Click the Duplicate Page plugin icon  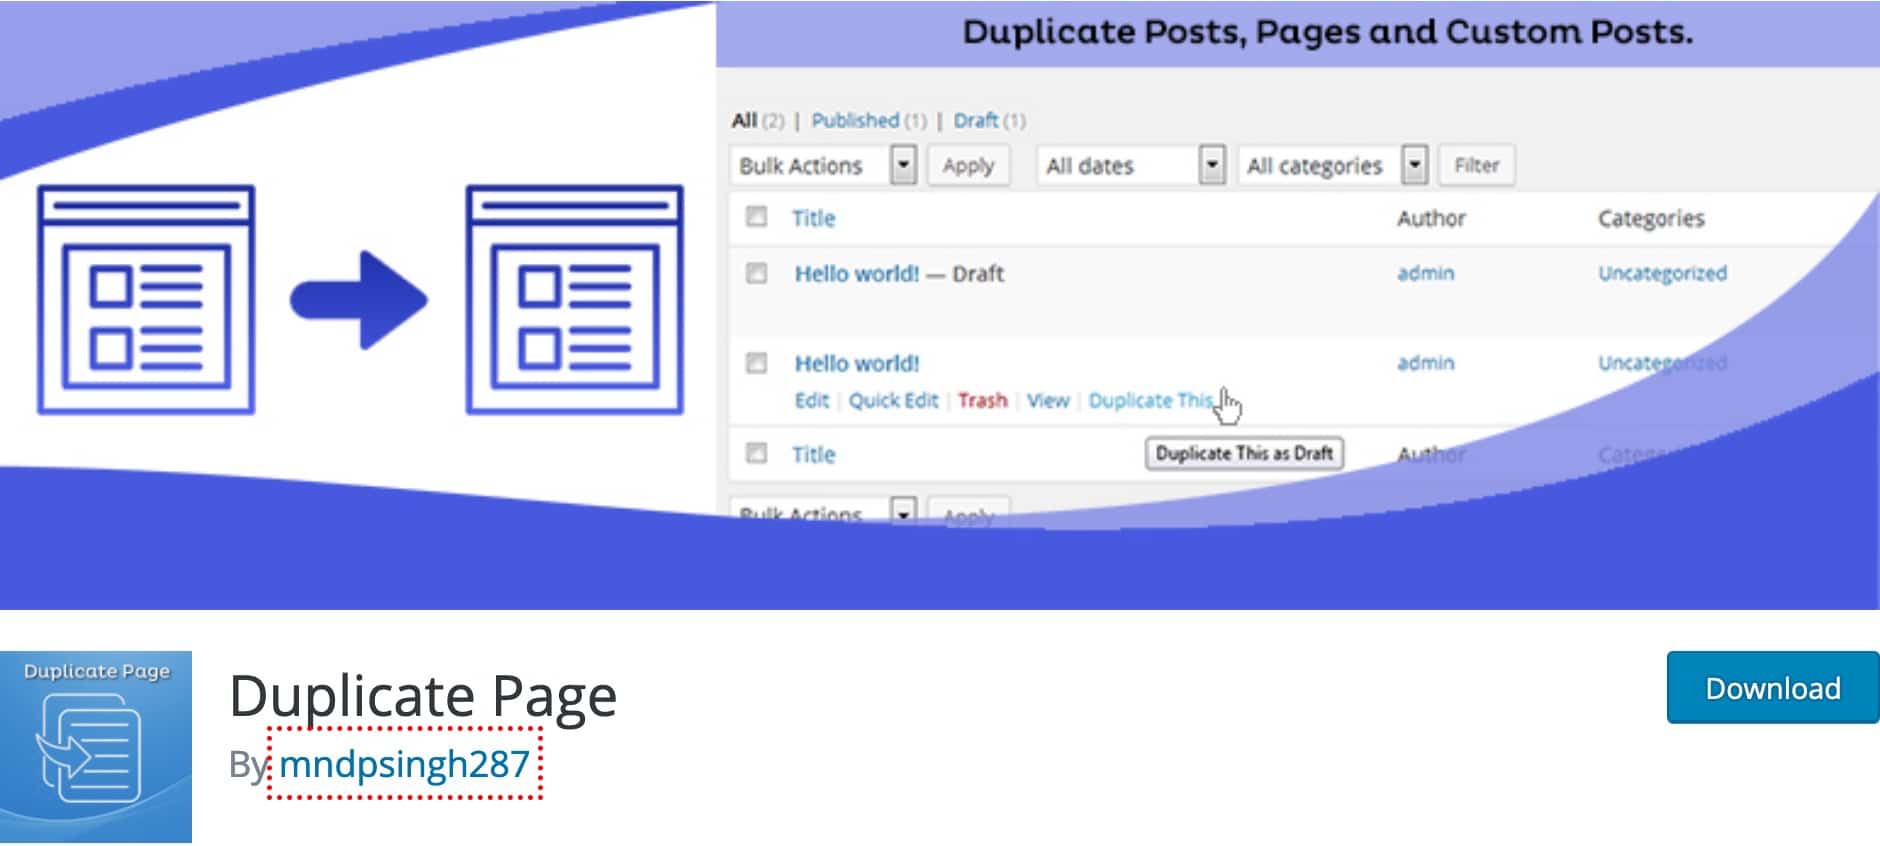[x=96, y=747]
